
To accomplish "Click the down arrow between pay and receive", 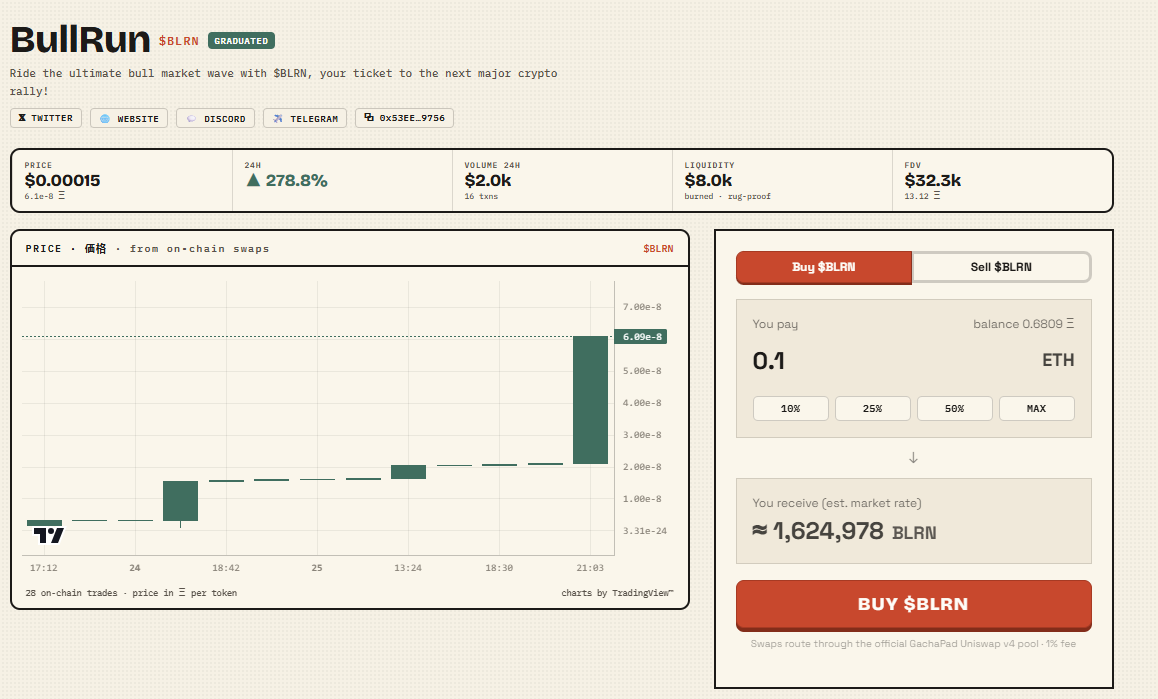I will tap(914, 458).
